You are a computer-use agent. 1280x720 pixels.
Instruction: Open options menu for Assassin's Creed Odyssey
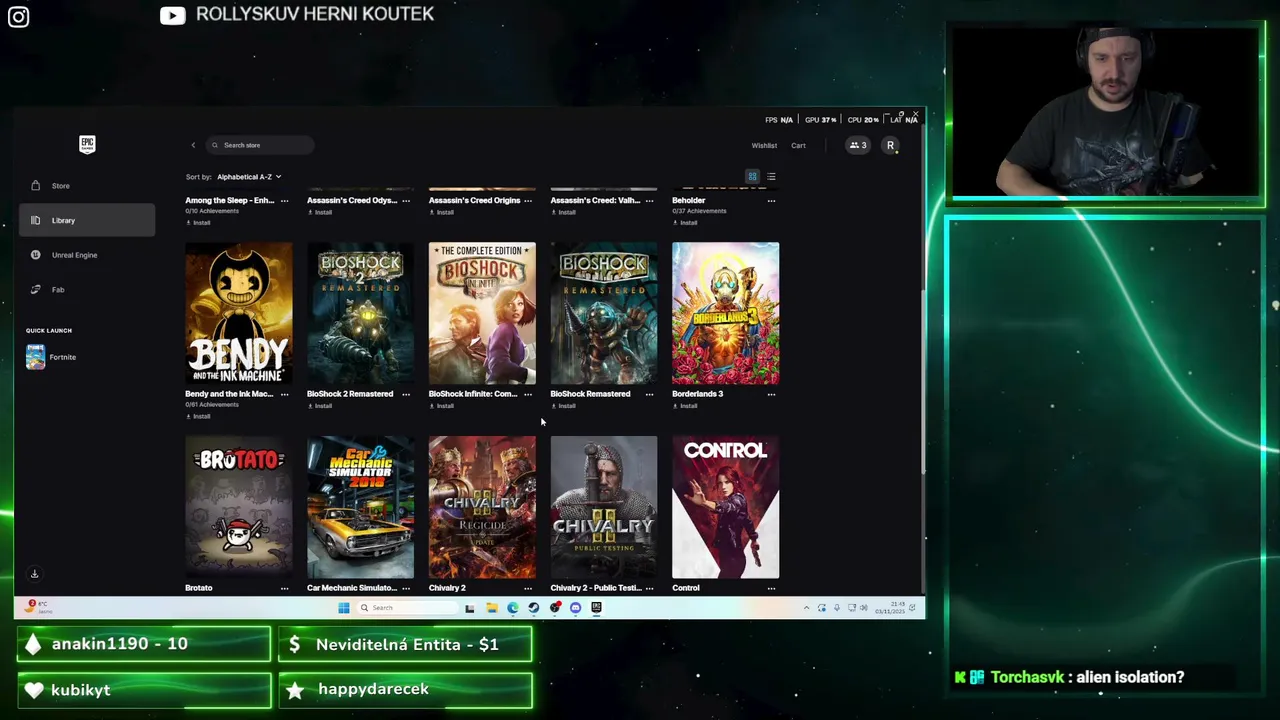405,201
